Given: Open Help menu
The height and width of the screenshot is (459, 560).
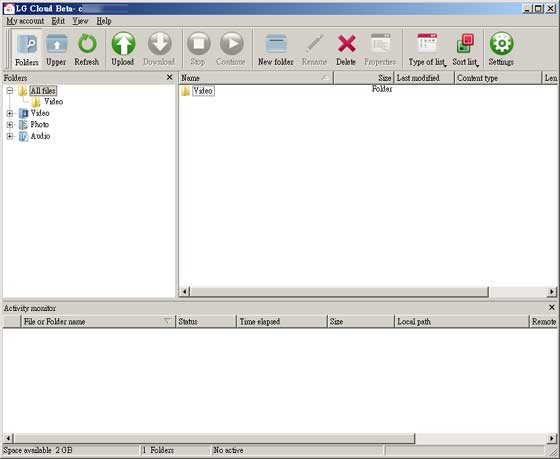Looking at the screenshot, I should tap(104, 21).
